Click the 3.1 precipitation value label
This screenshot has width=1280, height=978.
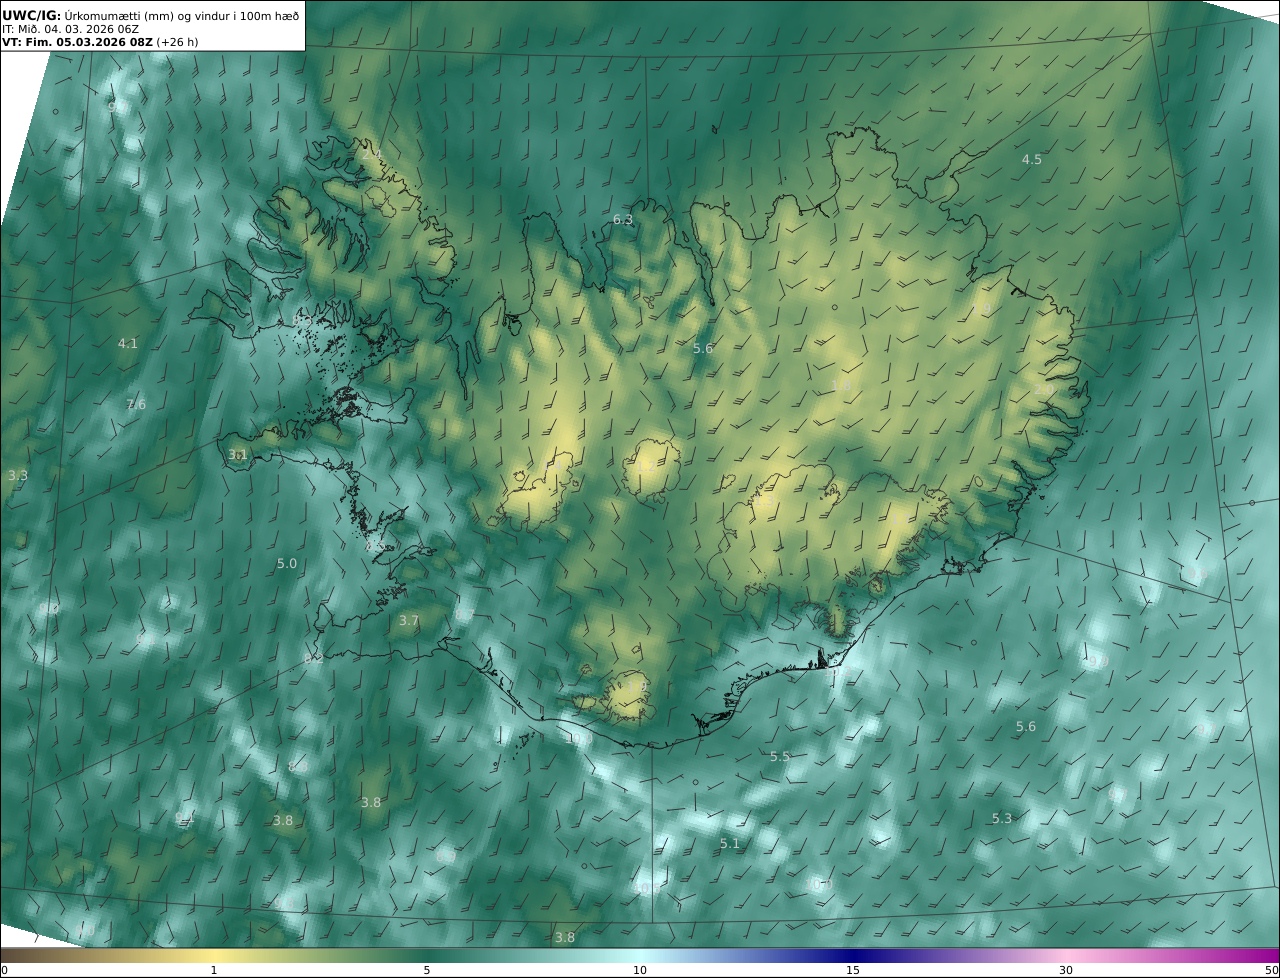(237, 455)
